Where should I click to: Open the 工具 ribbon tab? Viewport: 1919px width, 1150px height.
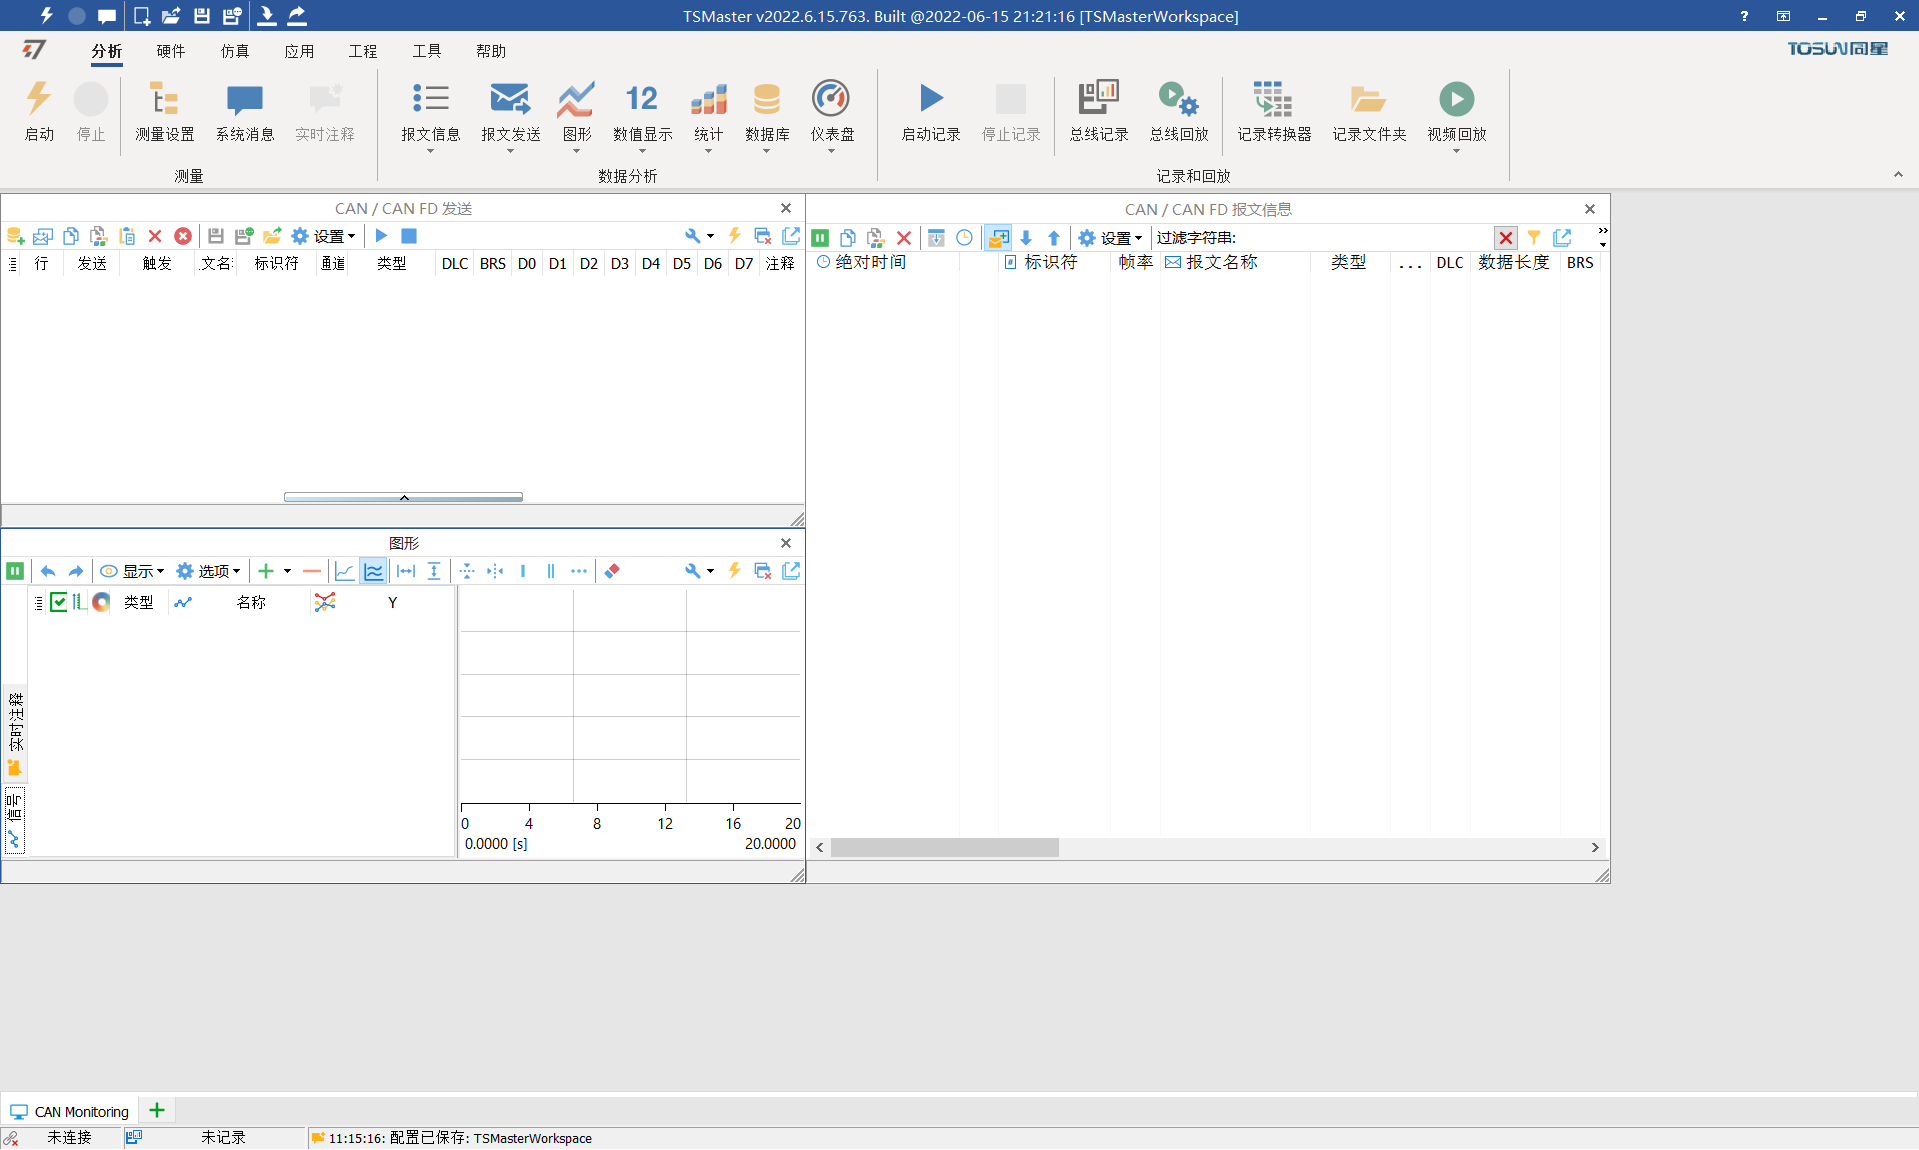pyautogui.click(x=427, y=51)
